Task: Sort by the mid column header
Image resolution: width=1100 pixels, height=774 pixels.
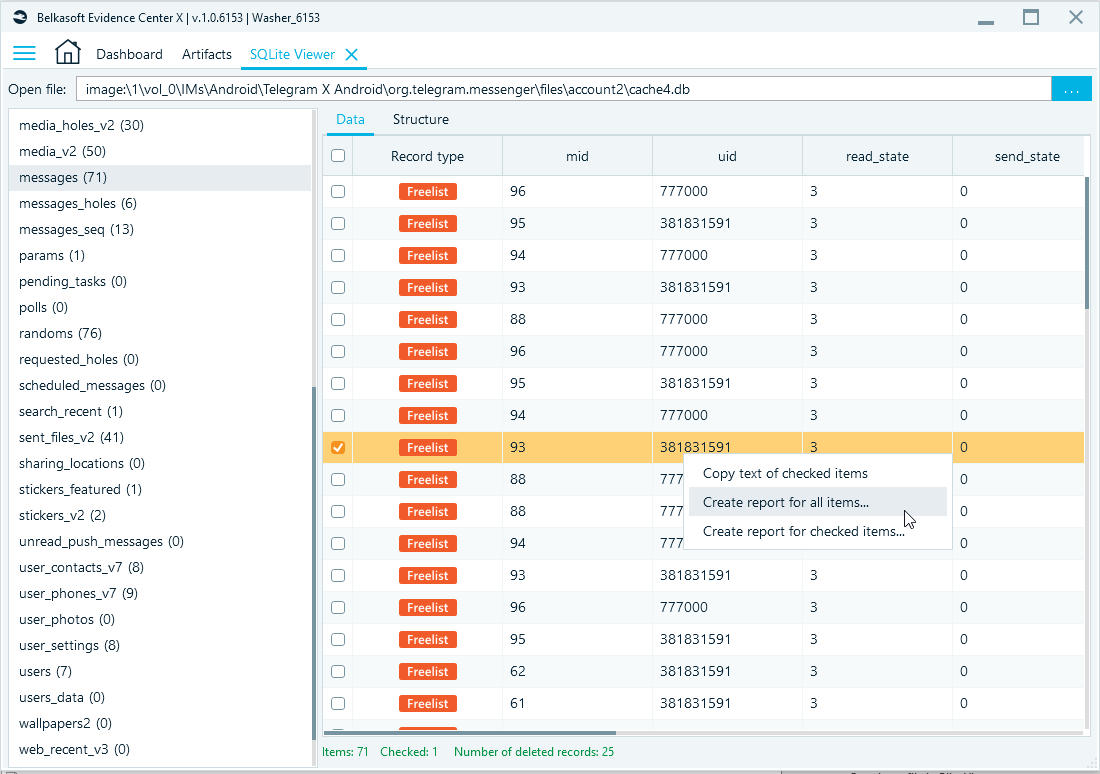Action: coord(577,156)
